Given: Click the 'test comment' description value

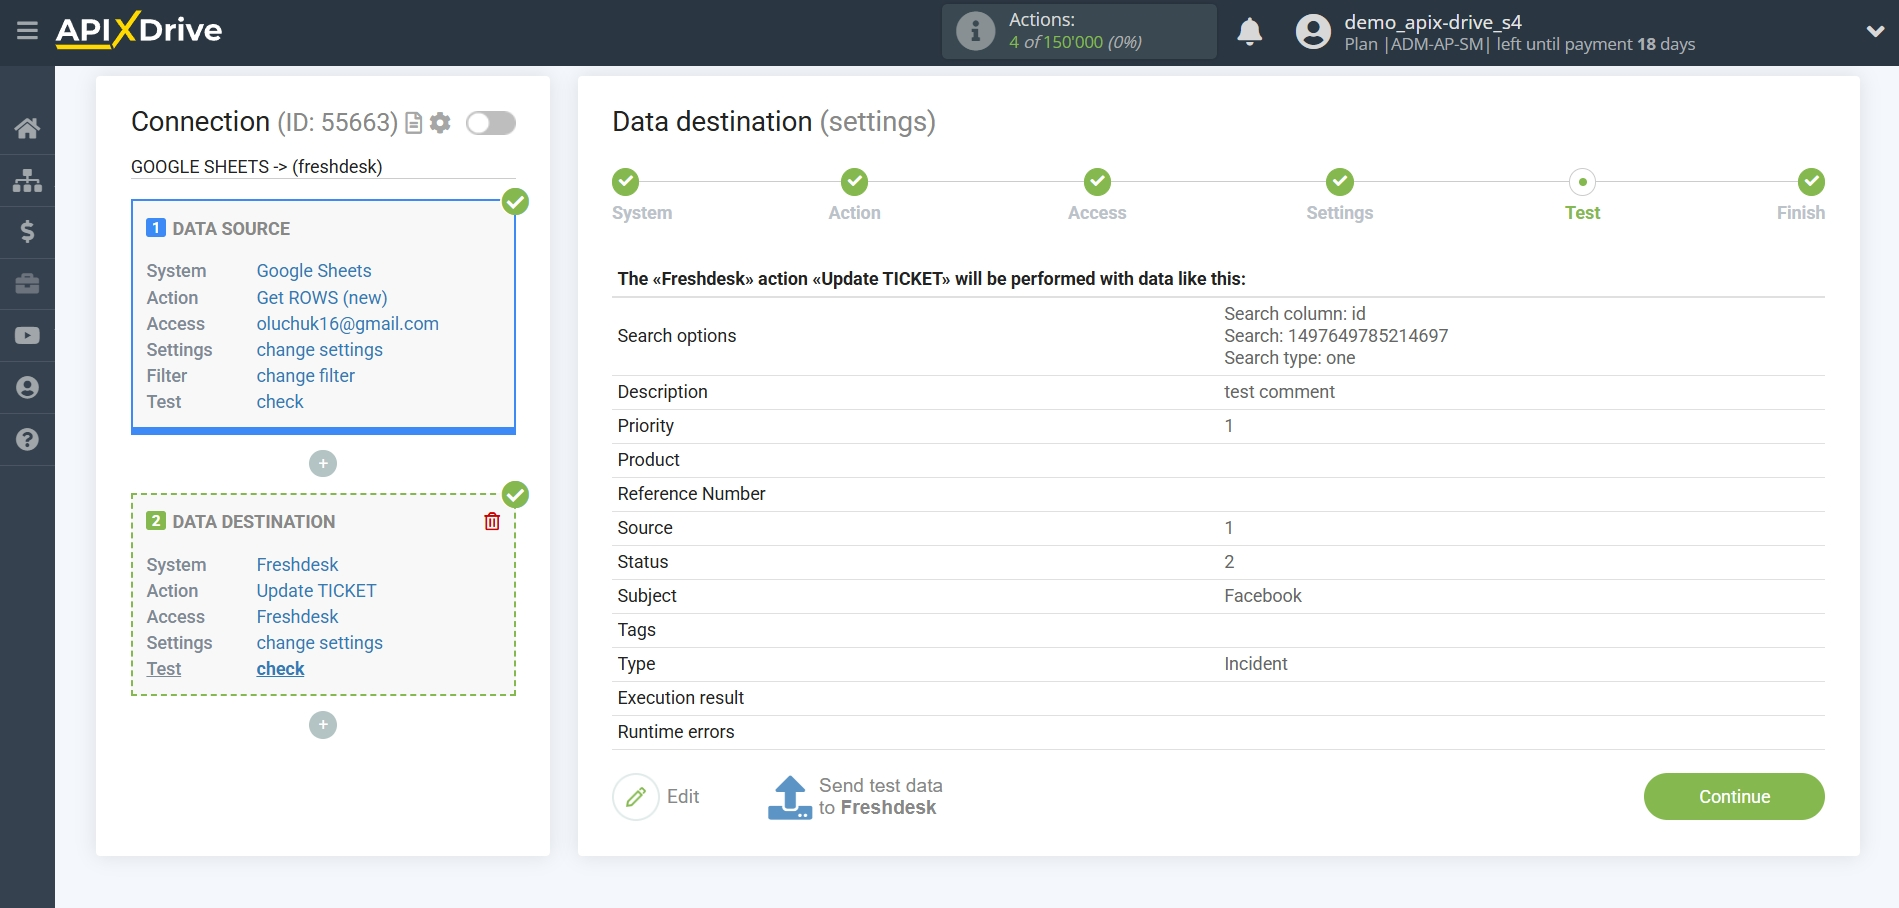Looking at the screenshot, I should click(x=1279, y=392).
